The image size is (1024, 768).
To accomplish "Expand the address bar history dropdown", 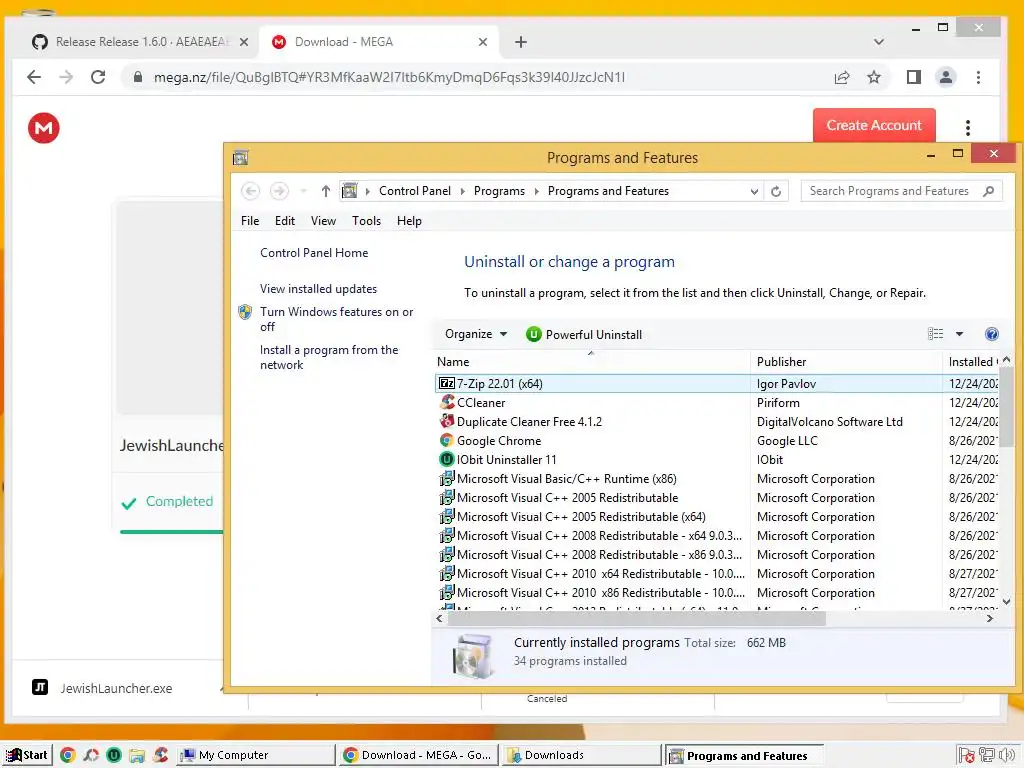I will pyautogui.click(x=754, y=191).
